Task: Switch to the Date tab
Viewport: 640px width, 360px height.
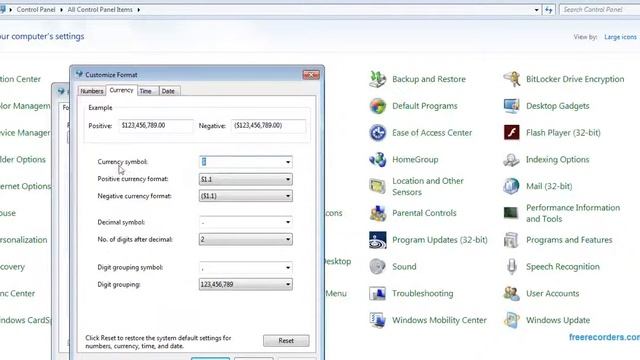Action: coord(168,91)
